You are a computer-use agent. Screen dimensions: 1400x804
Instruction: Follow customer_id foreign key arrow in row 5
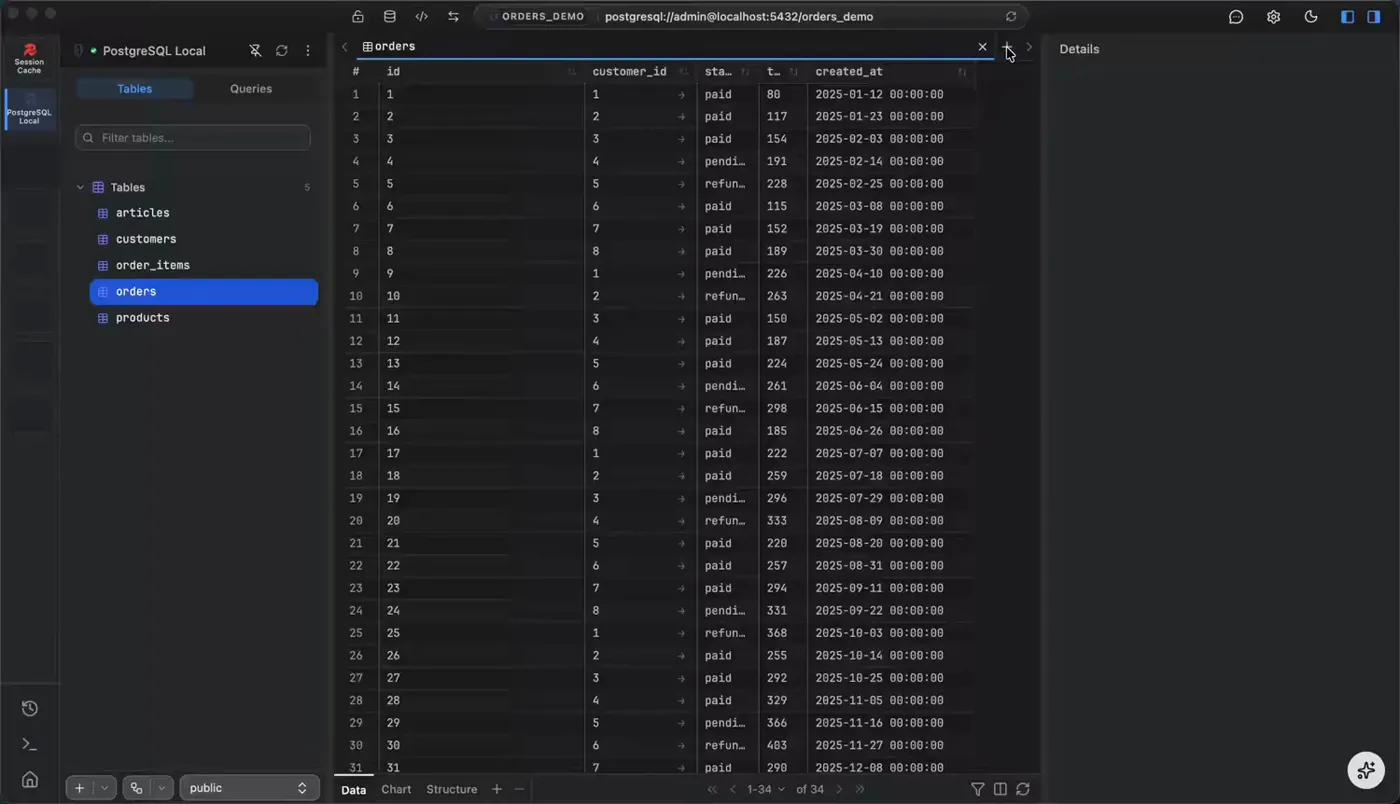click(x=682, y=184)
